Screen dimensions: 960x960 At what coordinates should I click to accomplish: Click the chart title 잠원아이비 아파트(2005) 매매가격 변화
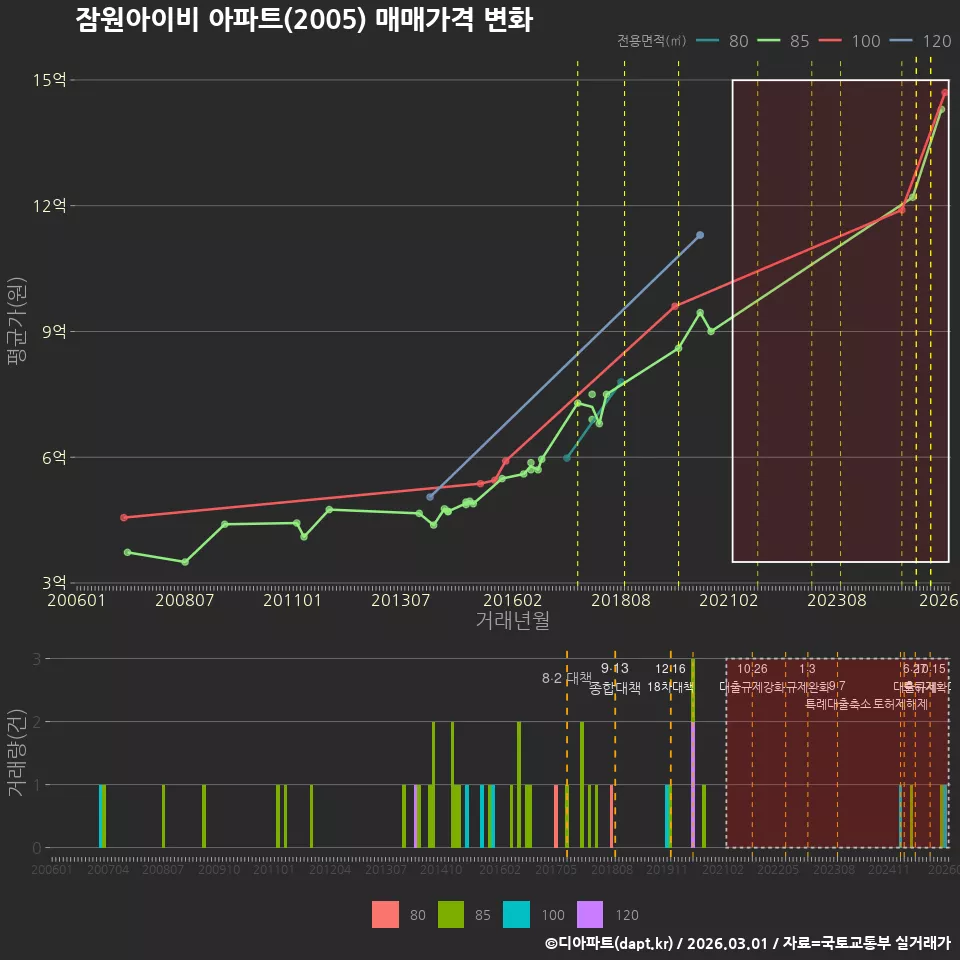[x=304, y=20]
